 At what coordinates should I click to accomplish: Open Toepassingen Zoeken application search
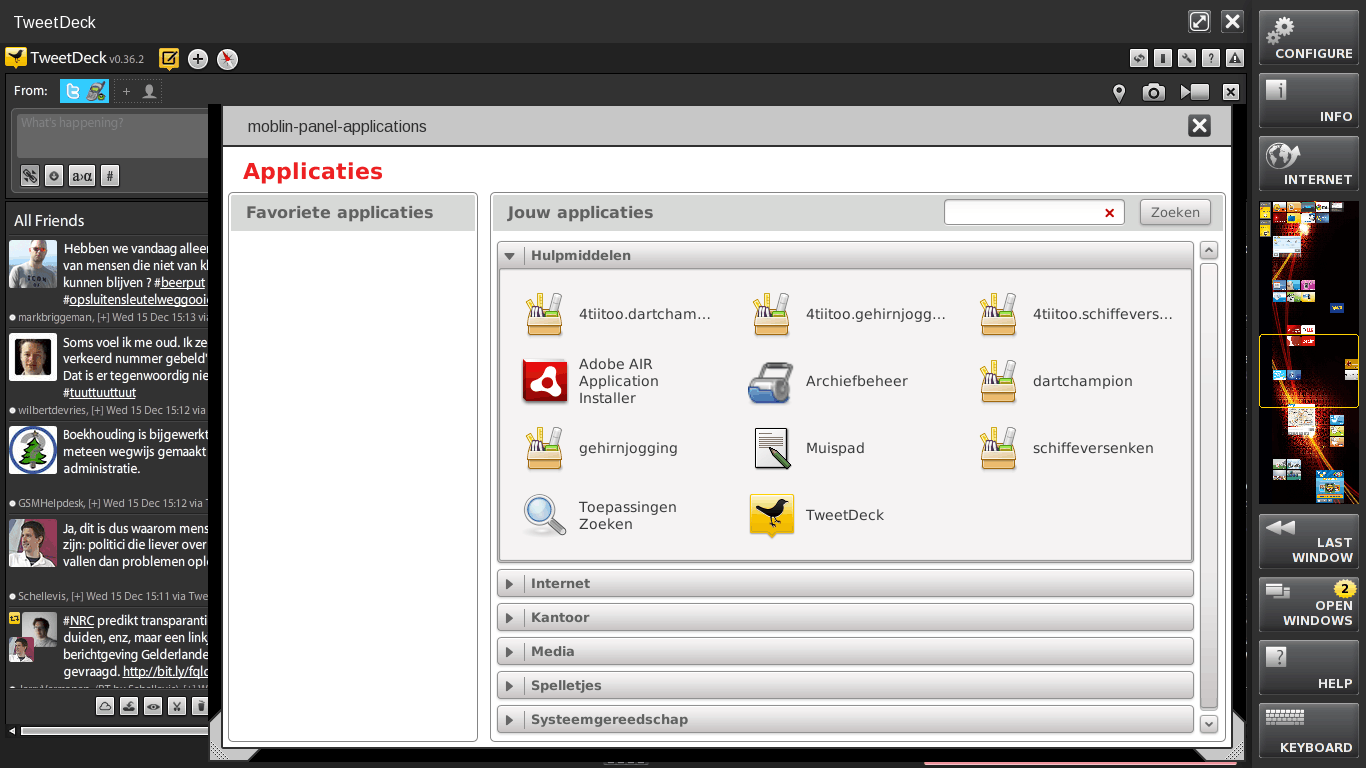545,515
